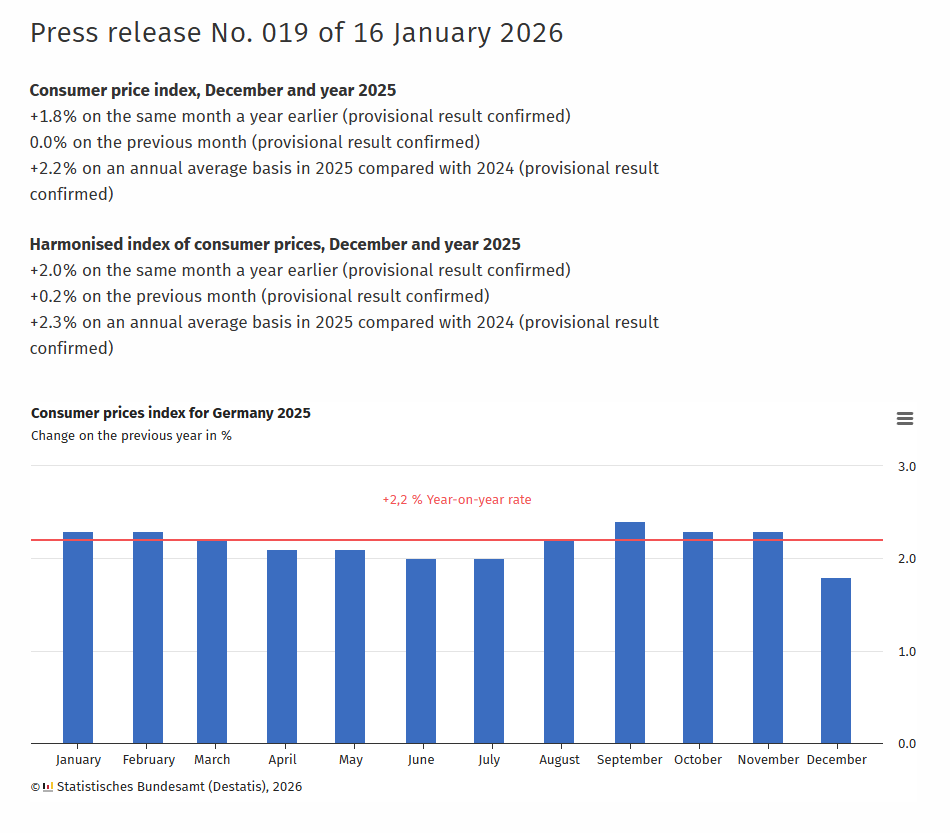Select the August bar
The height and width of the screenshot is (833, 950).
tap(559, 645)
